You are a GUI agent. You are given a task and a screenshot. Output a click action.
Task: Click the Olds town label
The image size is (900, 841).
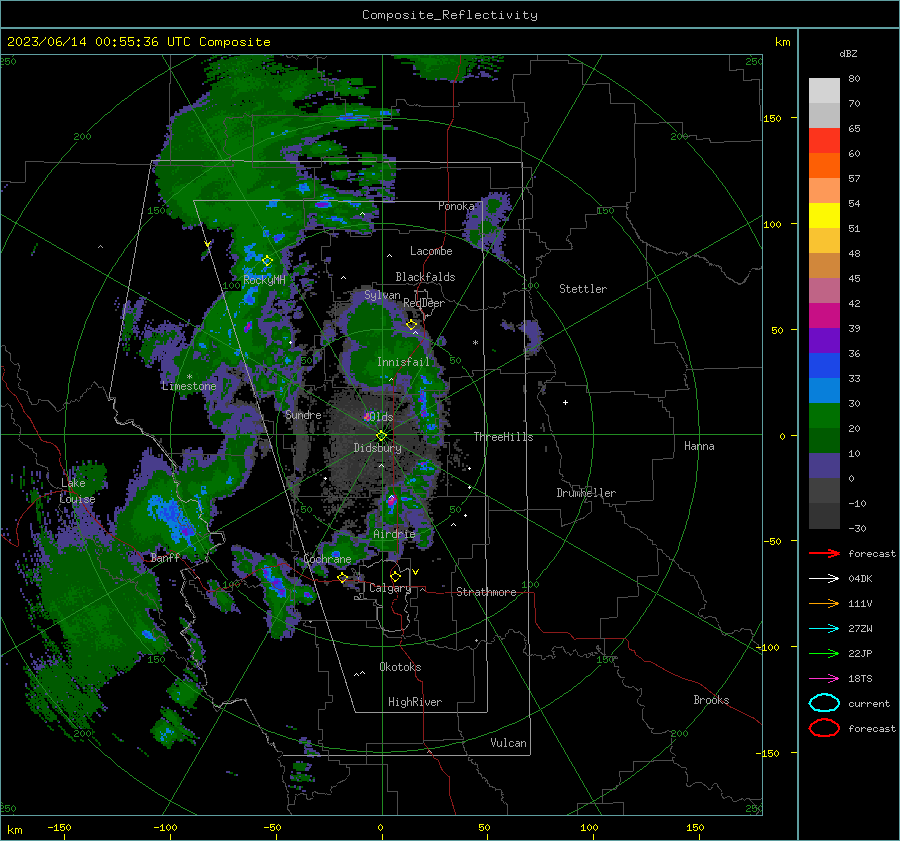(x=381, y=417)
